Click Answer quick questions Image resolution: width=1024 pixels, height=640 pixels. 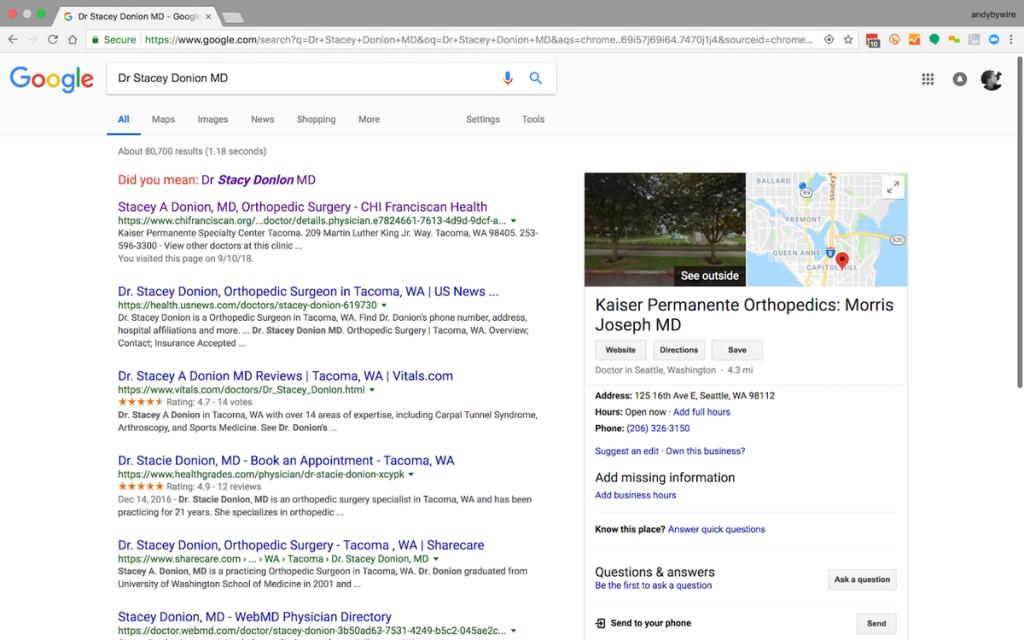coord(716,530)
